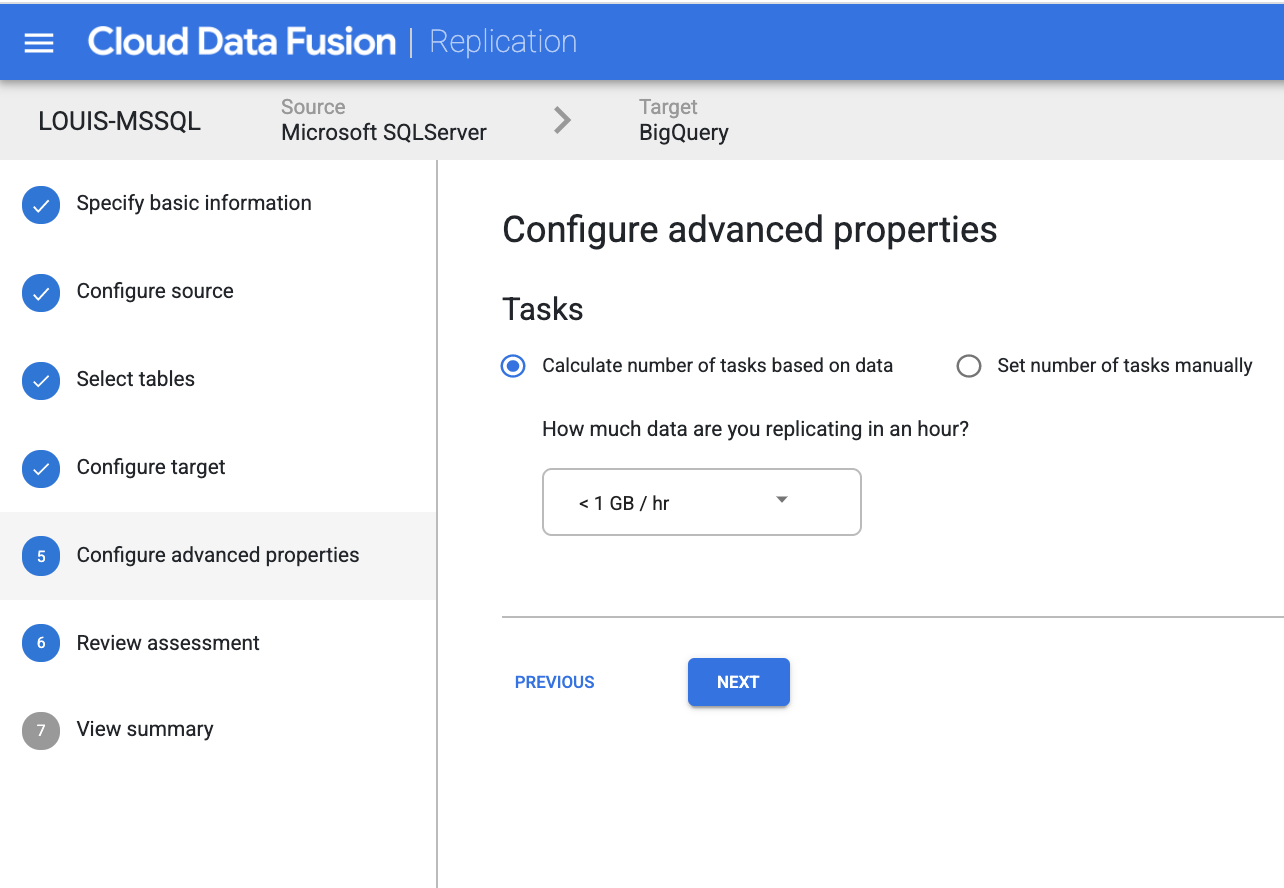Click the checkmark icon beside Configure target
Image resolution: width=1284 pixels, height=888 pixels.
click(x=41, y=468)
